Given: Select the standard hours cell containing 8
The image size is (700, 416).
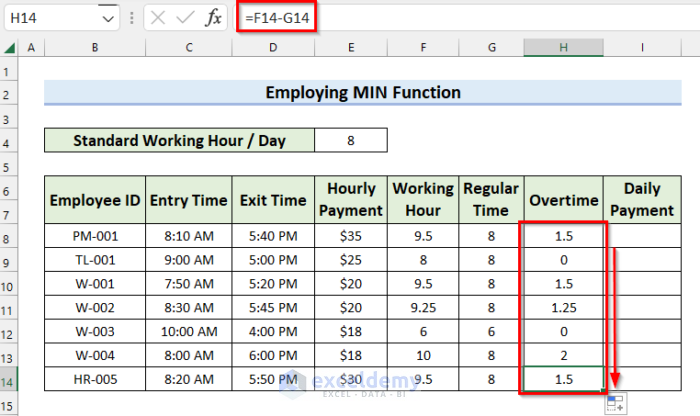Looking at the screenshot, I should point(351,140).
